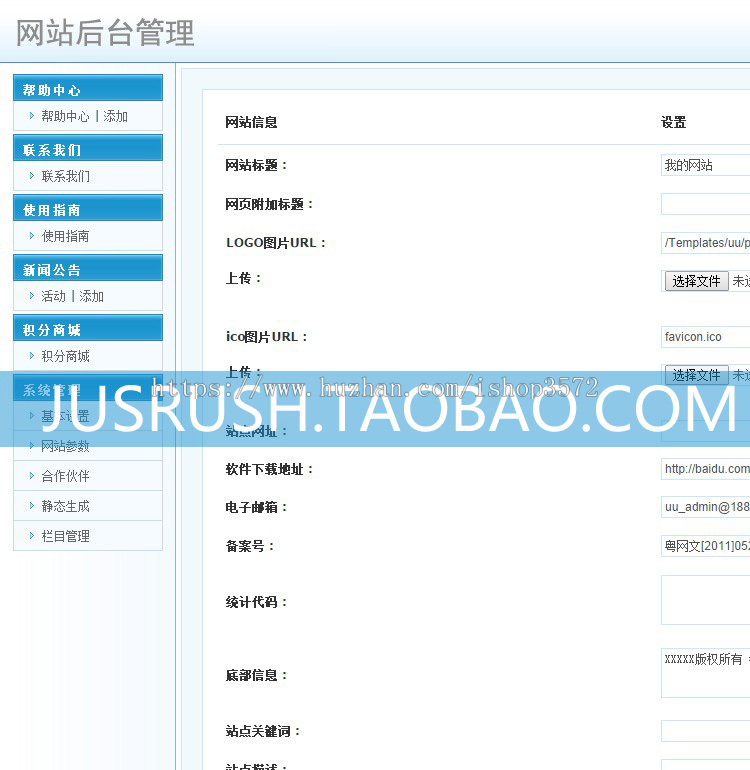
Task: Click arrow icon beside 使用指南 link
Action: [32, 236]
